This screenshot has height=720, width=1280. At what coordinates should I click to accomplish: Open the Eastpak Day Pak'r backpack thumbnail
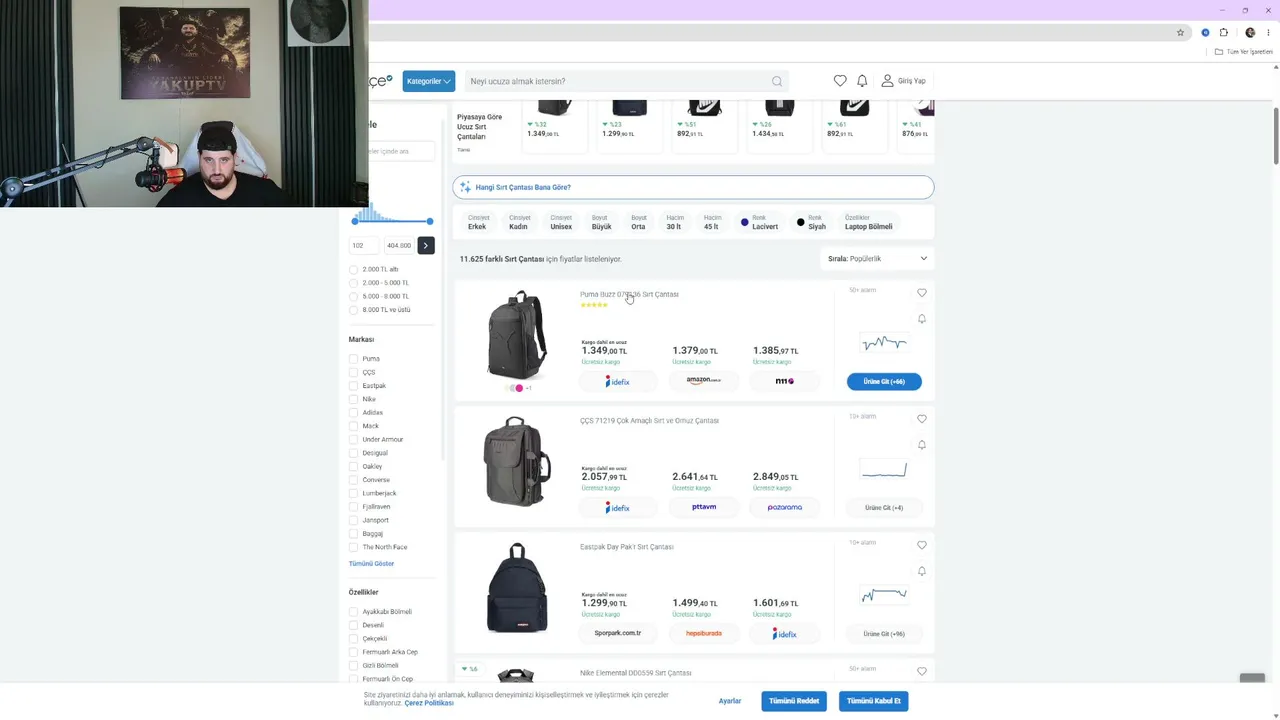point(517,588)
